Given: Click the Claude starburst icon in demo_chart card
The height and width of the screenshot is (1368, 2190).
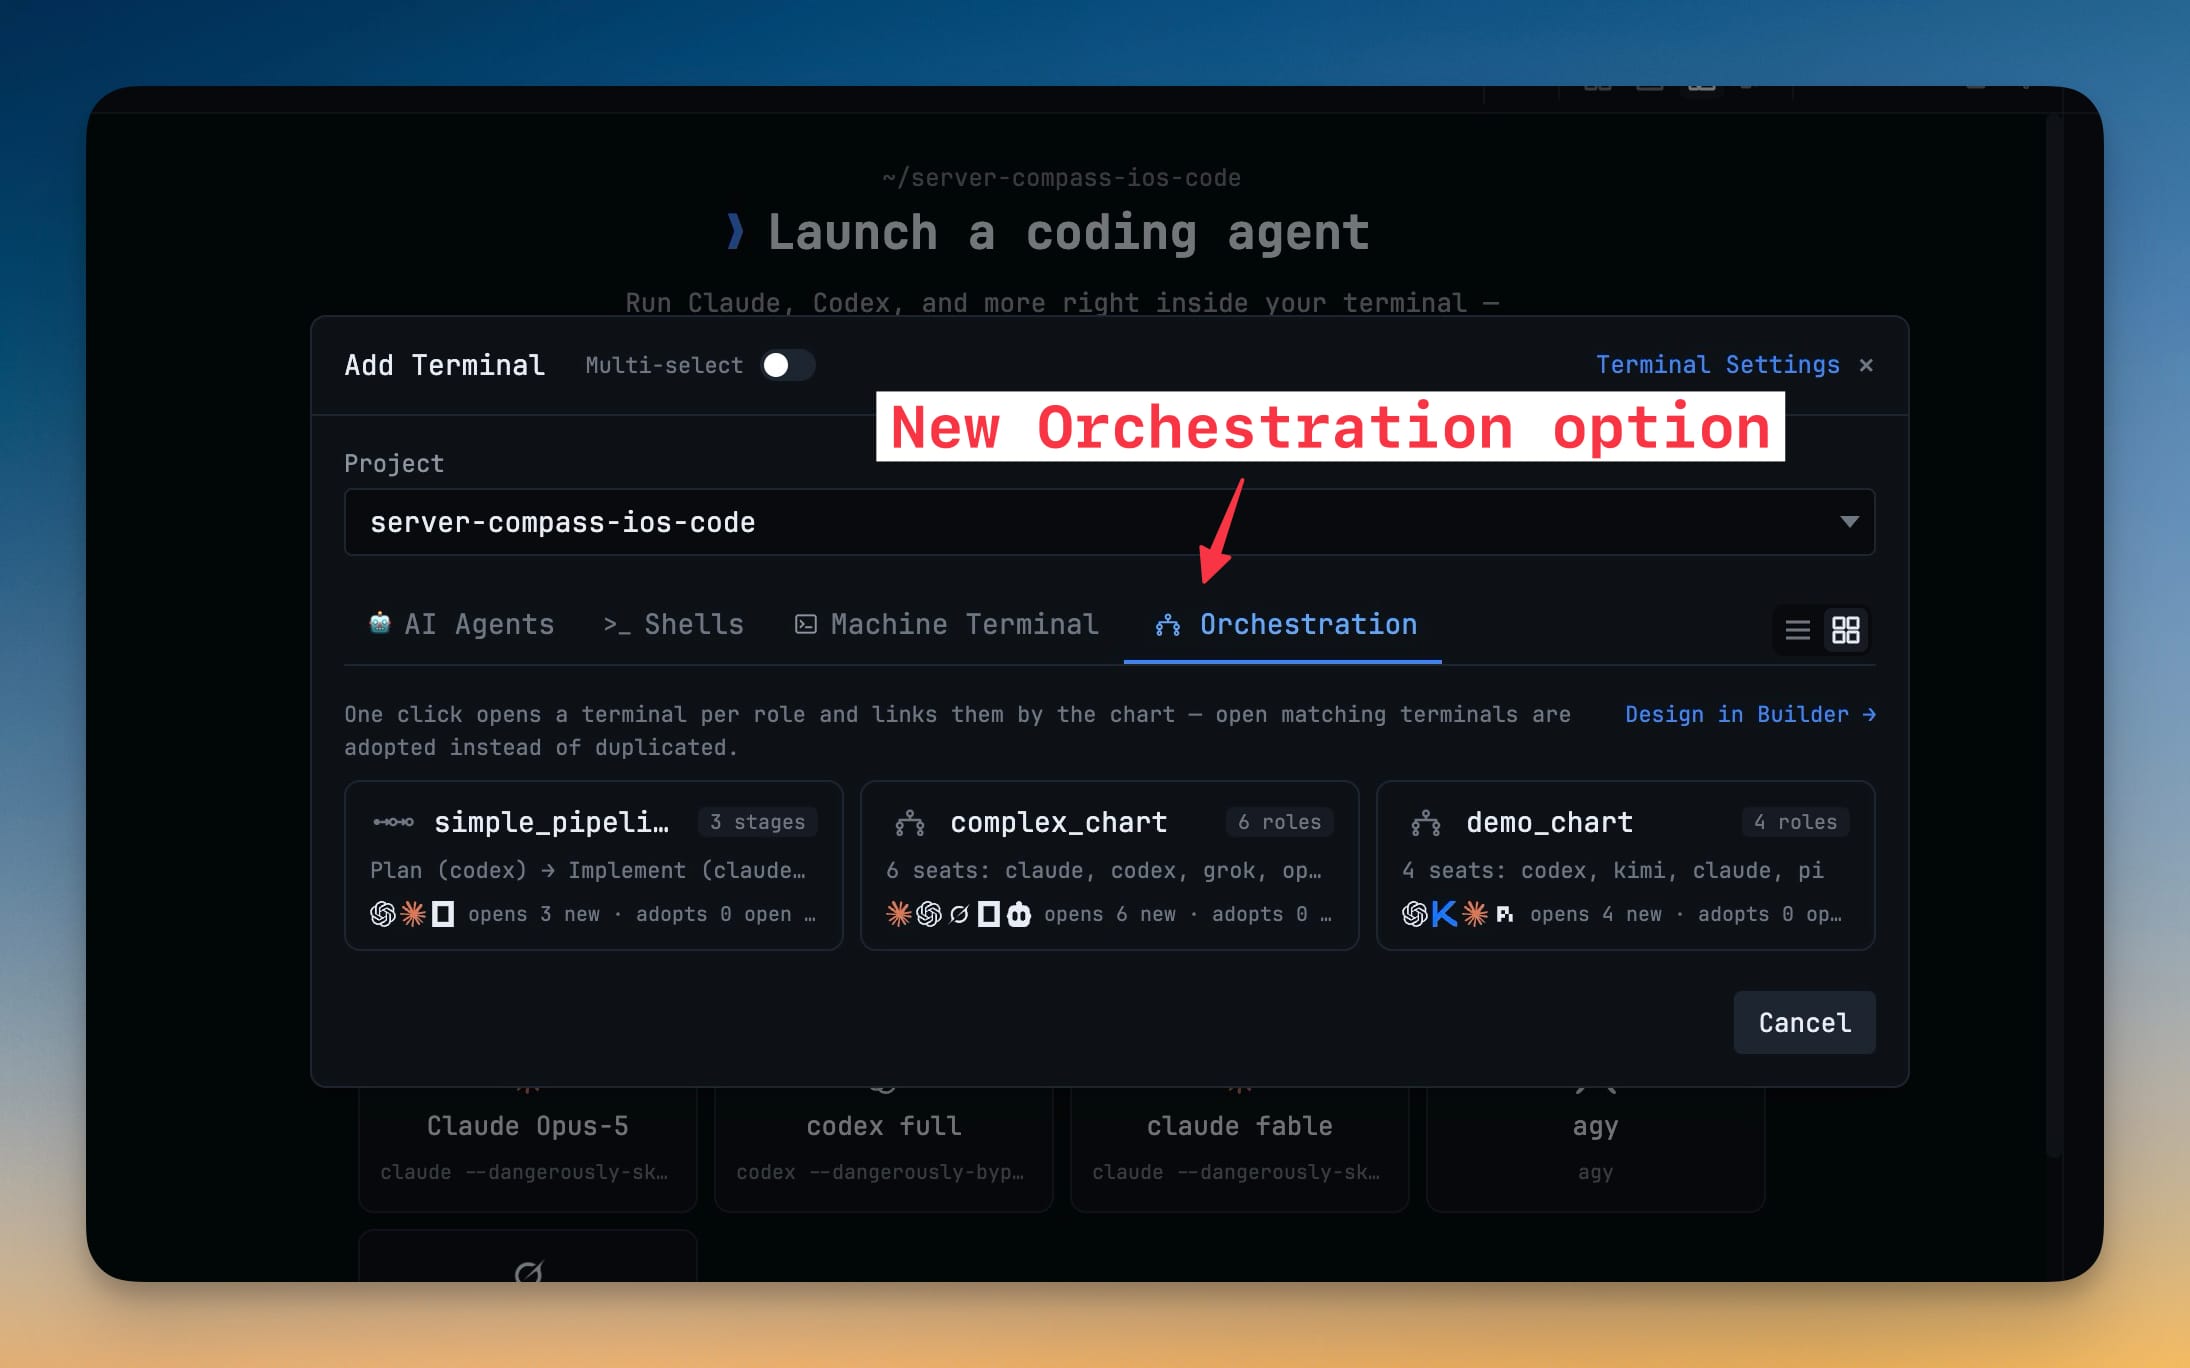Looking at the screenshot, I should (1475, 914).
